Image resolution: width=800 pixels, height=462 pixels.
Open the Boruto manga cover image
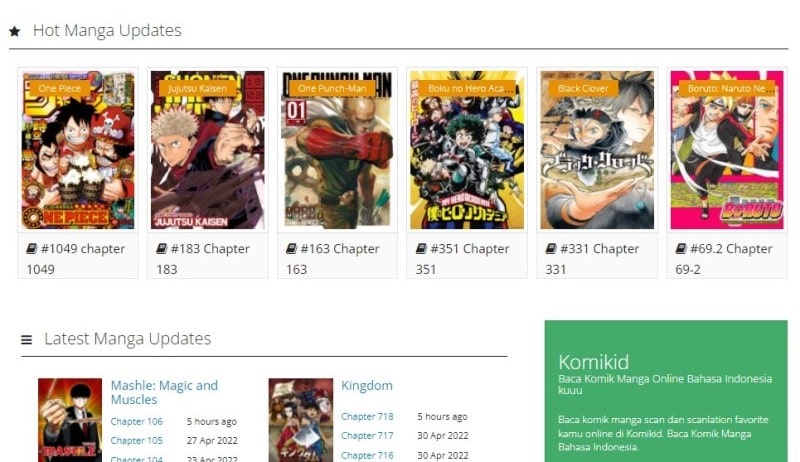click(727, 150)
